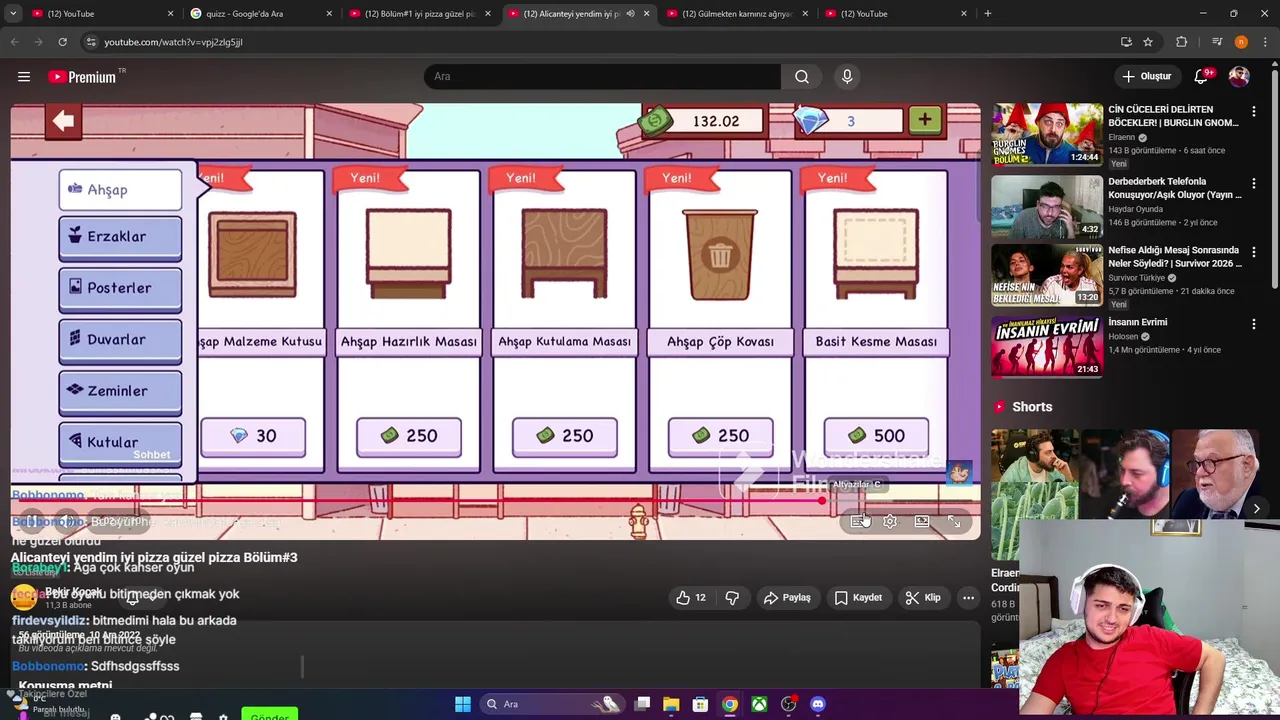
Task: Buy the Ahşap Kutulama Masası for 250
Action: click(x=565, y=436)
